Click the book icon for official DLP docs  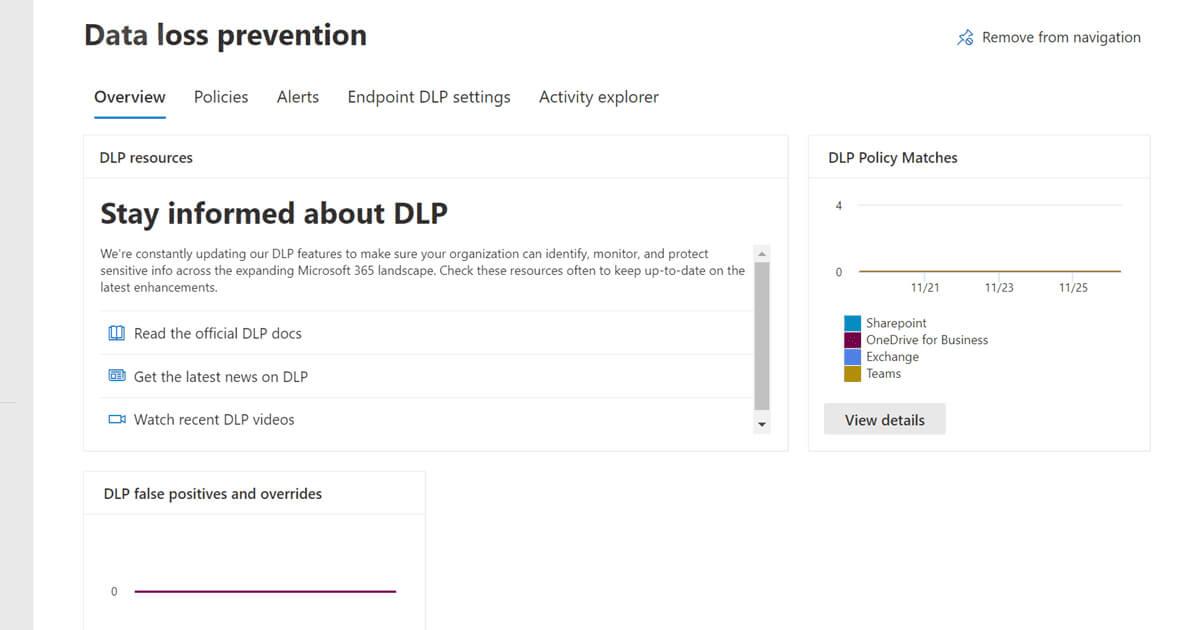click(116, 333)
